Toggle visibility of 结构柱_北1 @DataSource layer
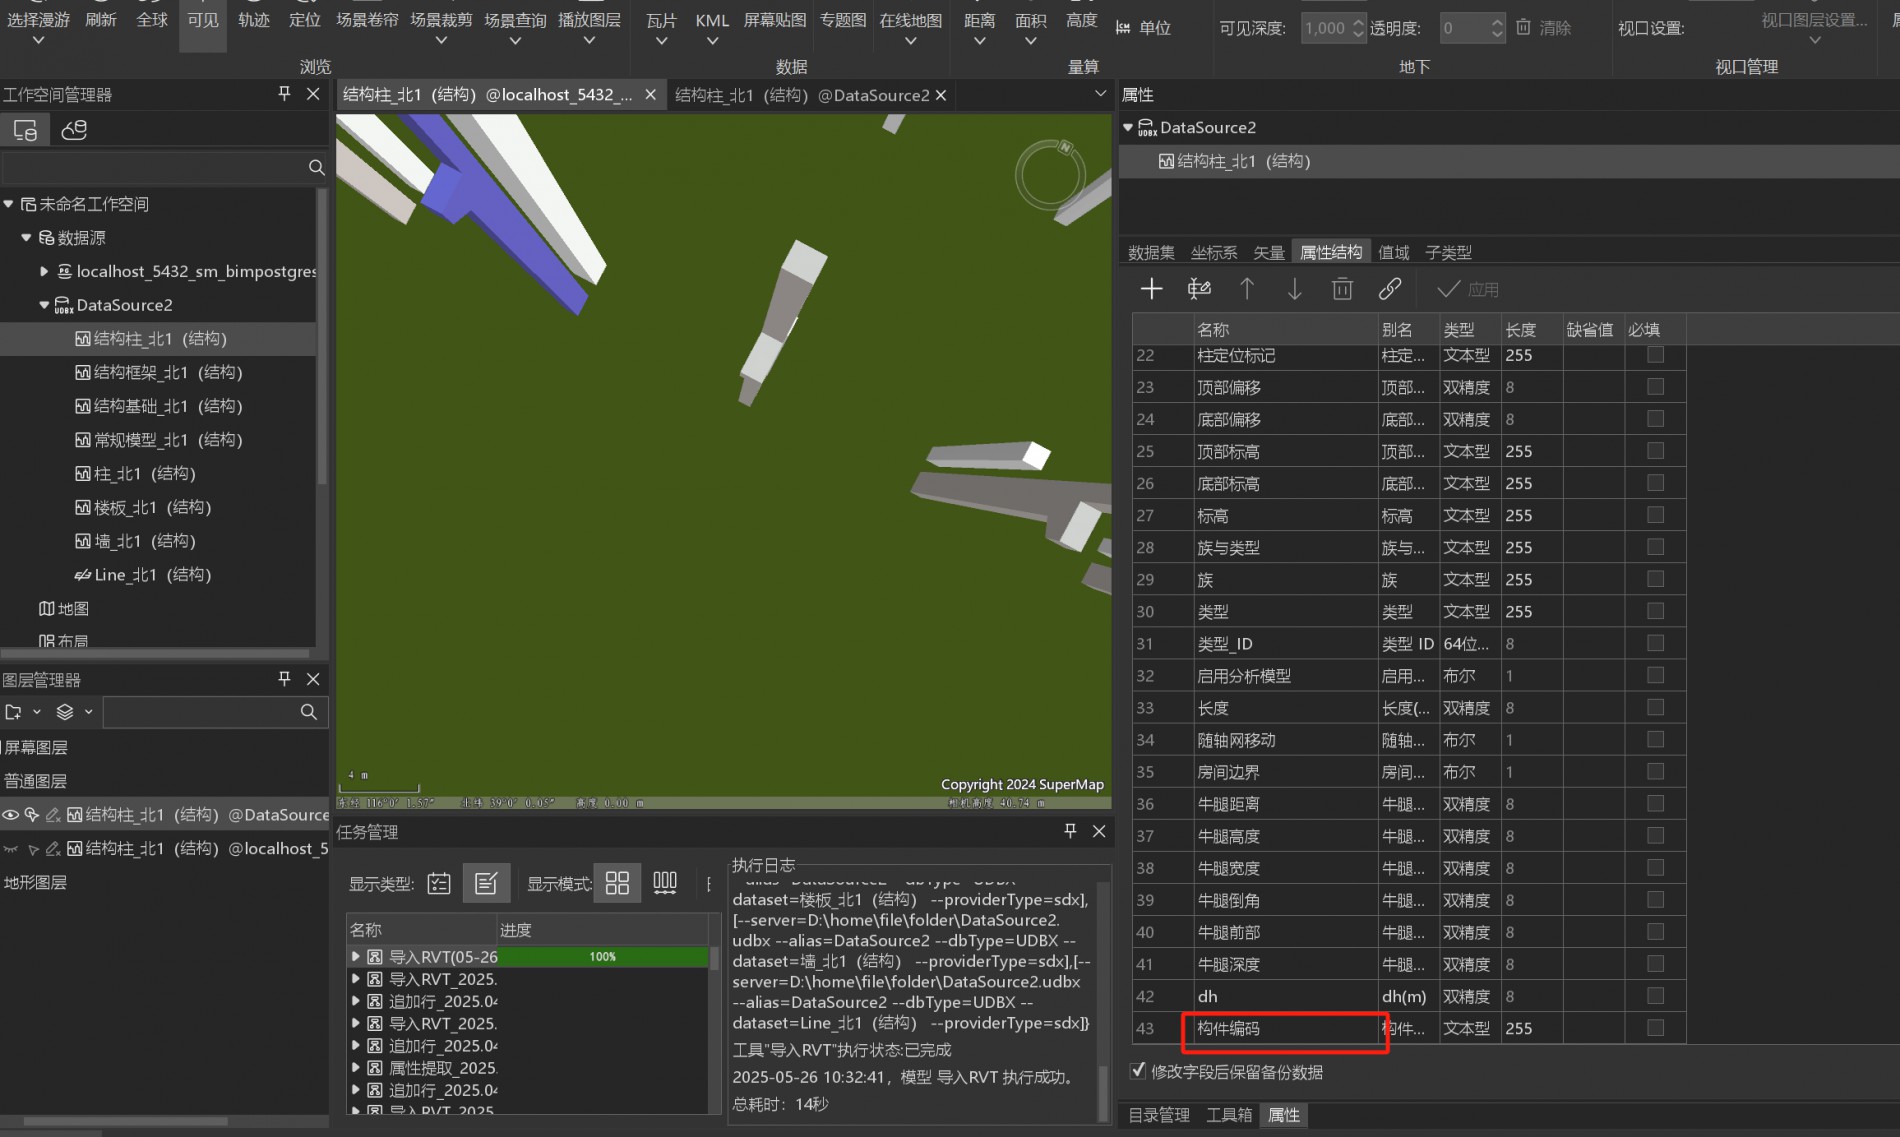Image resolution: width=1900 pixels, height=1137 pixels. tap(11, 815)
